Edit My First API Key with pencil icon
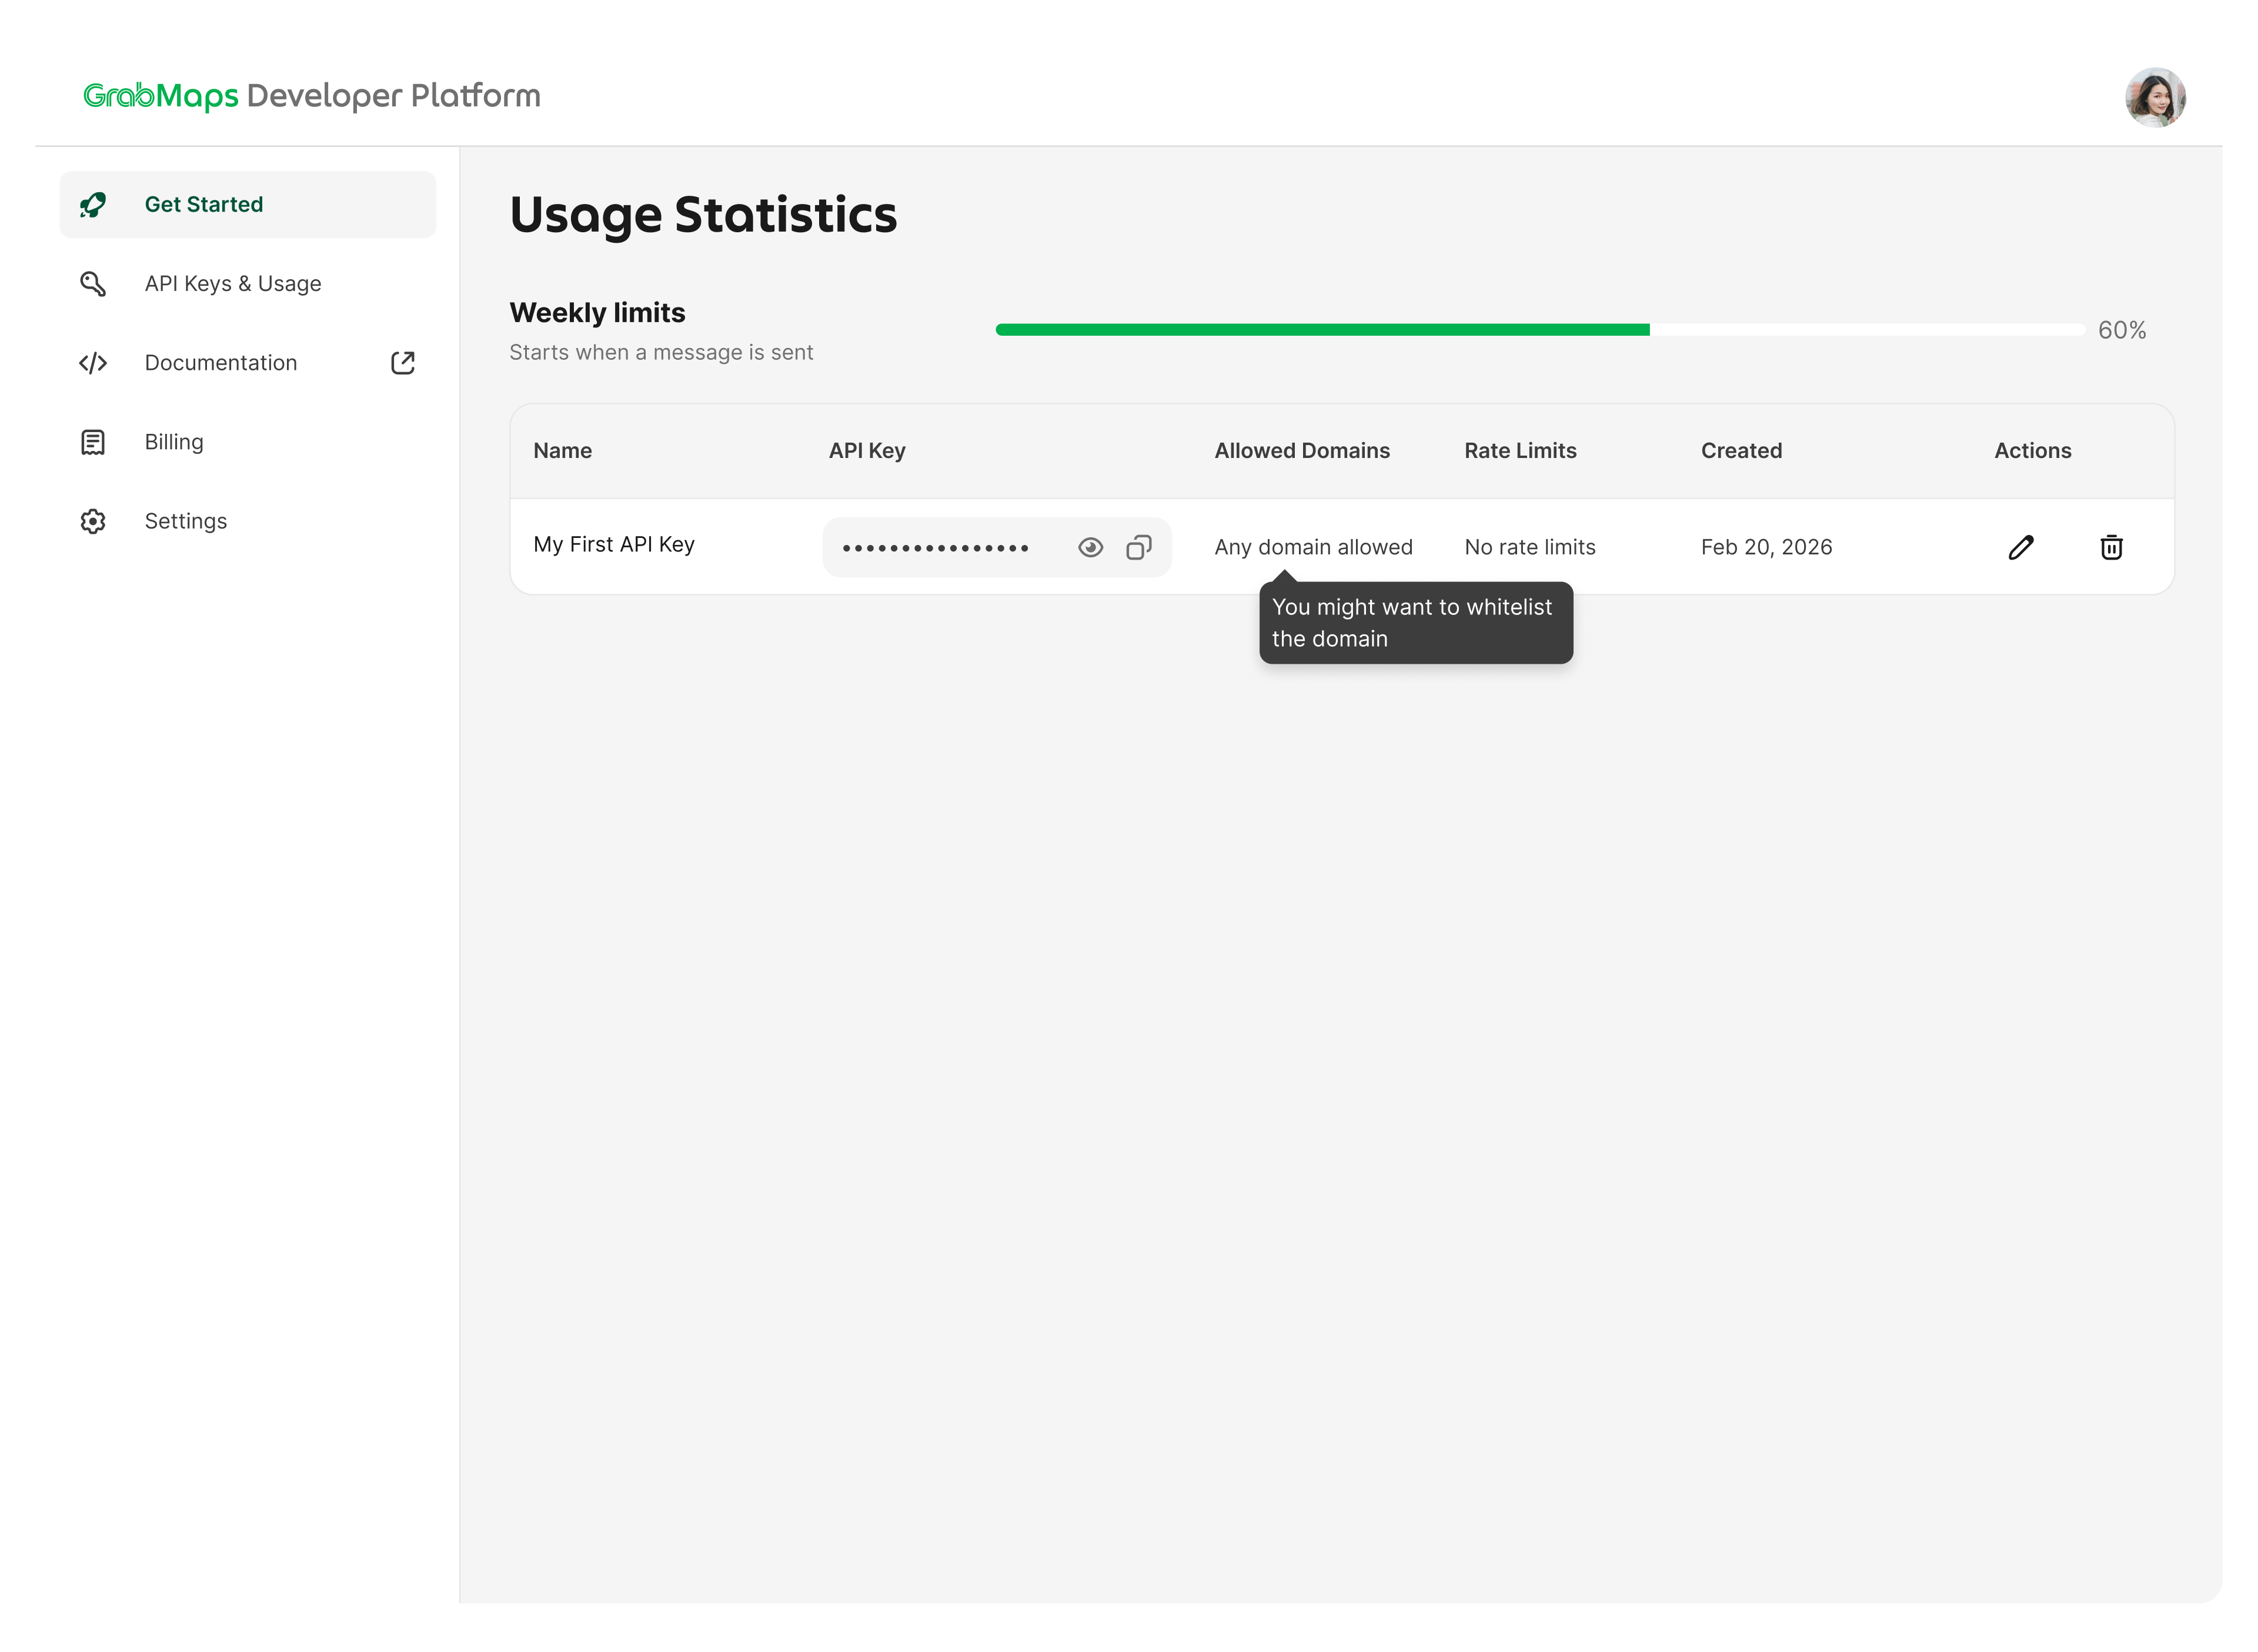The height and width of the screenshot is (1652, 2258). pos(2021,546)
